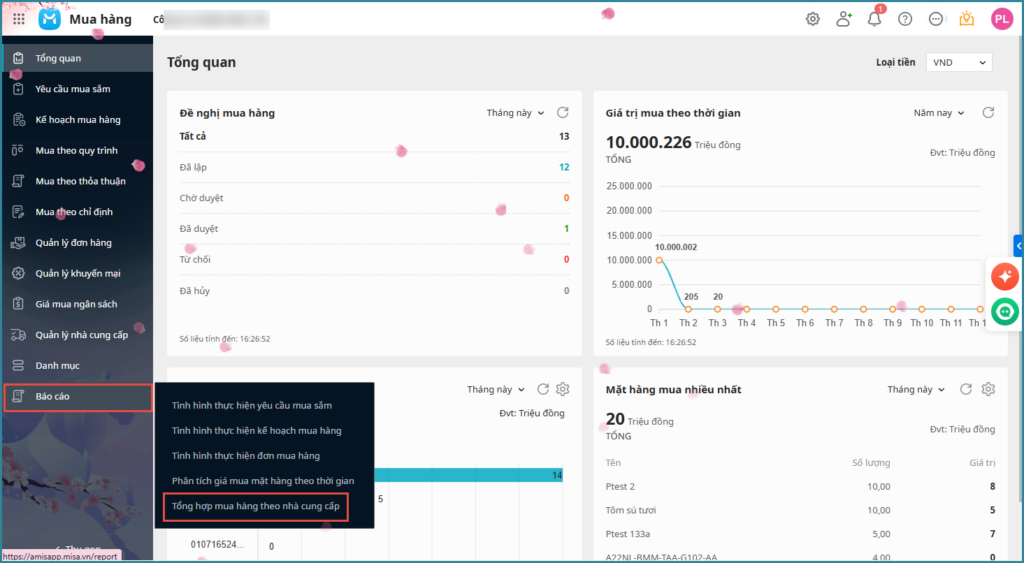Click the Đã lập count 12
The image size is (1024, 563).
point(564,167)
